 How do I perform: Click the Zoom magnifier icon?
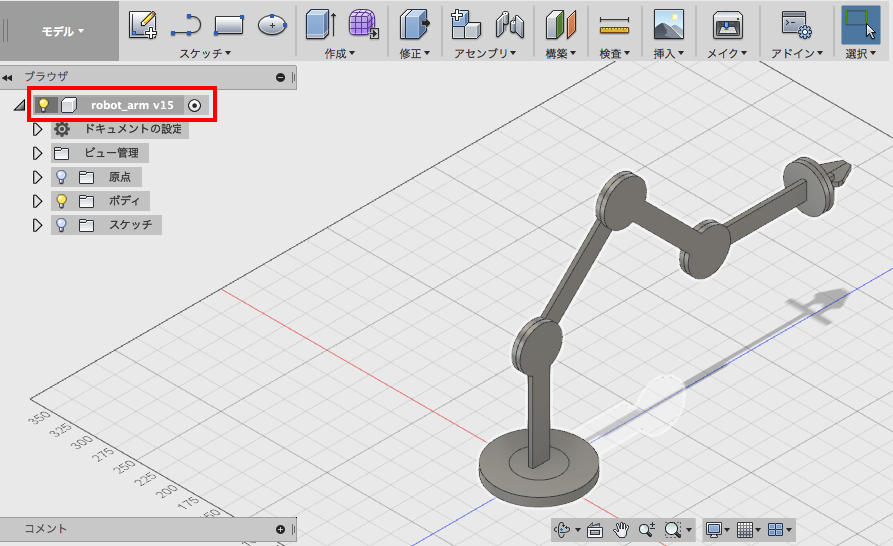point(646,530)
